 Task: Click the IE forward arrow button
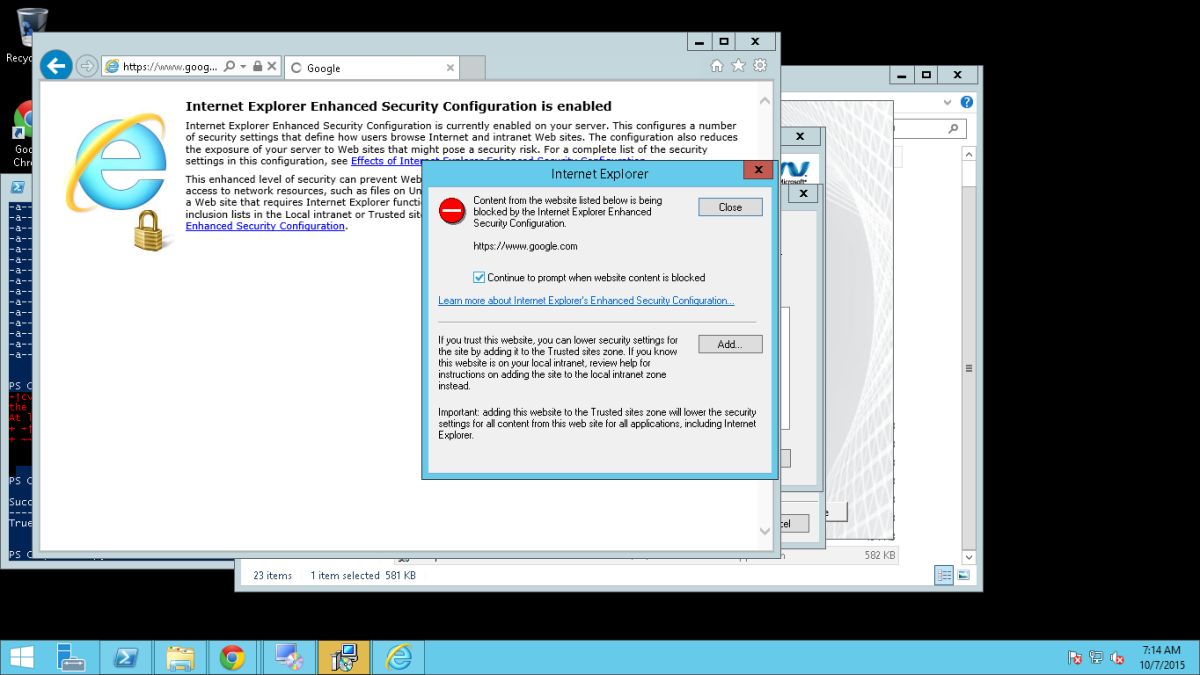coord(87,66)
